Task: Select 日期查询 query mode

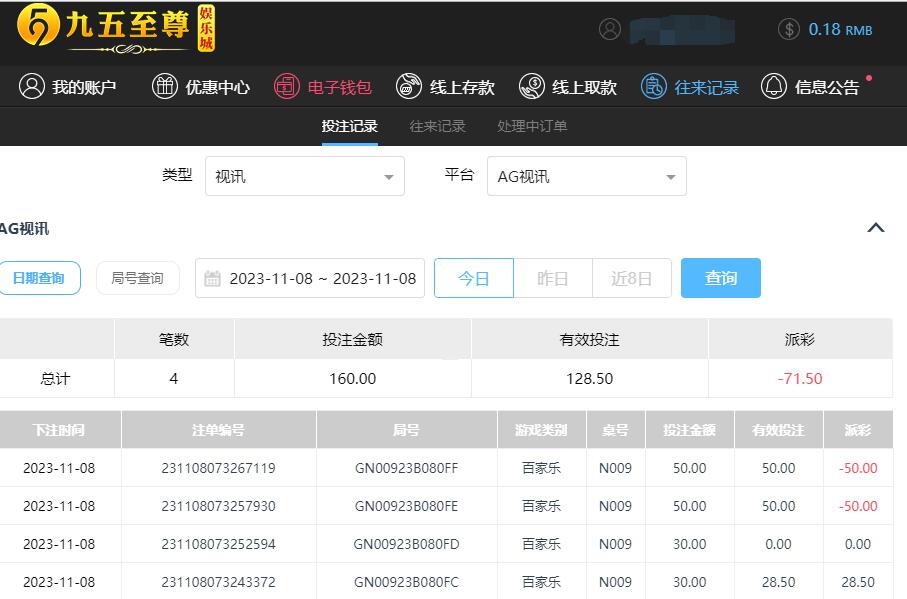Action: tap(39, 278)
